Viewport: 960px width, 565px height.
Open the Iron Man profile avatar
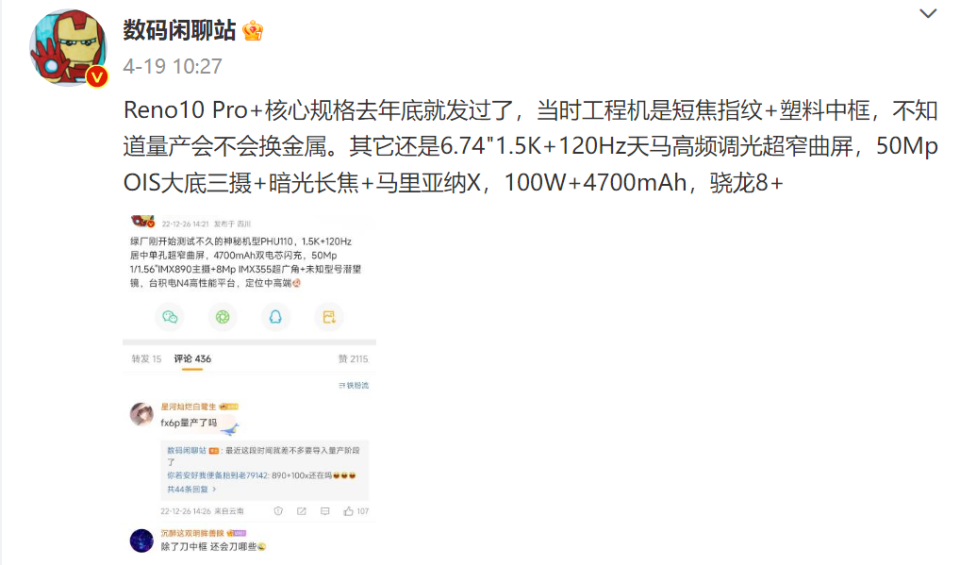68,47
